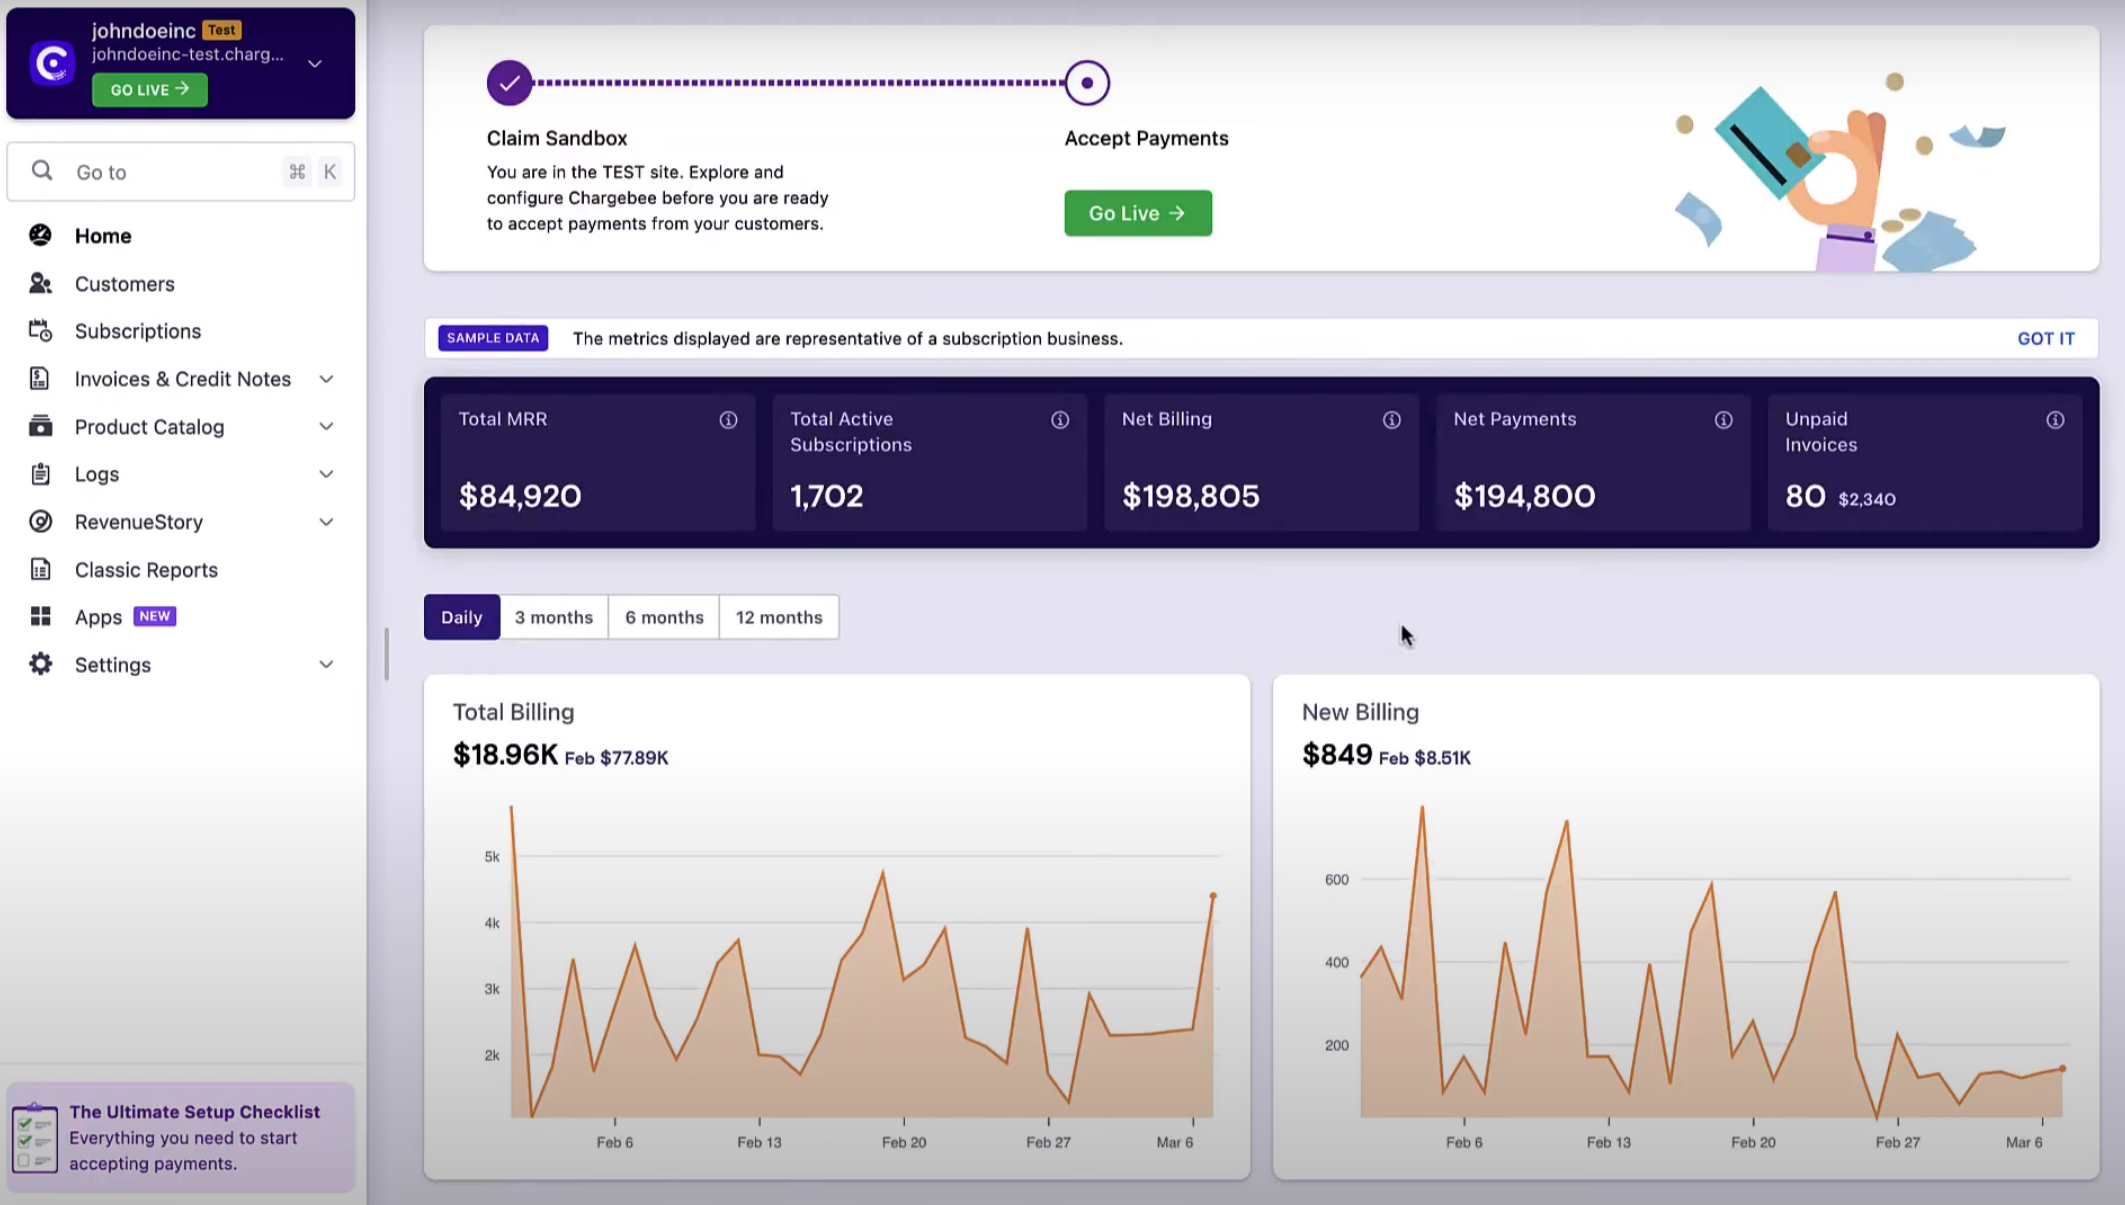Click the Accept Payments progress marker
2125x1205 pixels.
click(x=1086, y=83)
